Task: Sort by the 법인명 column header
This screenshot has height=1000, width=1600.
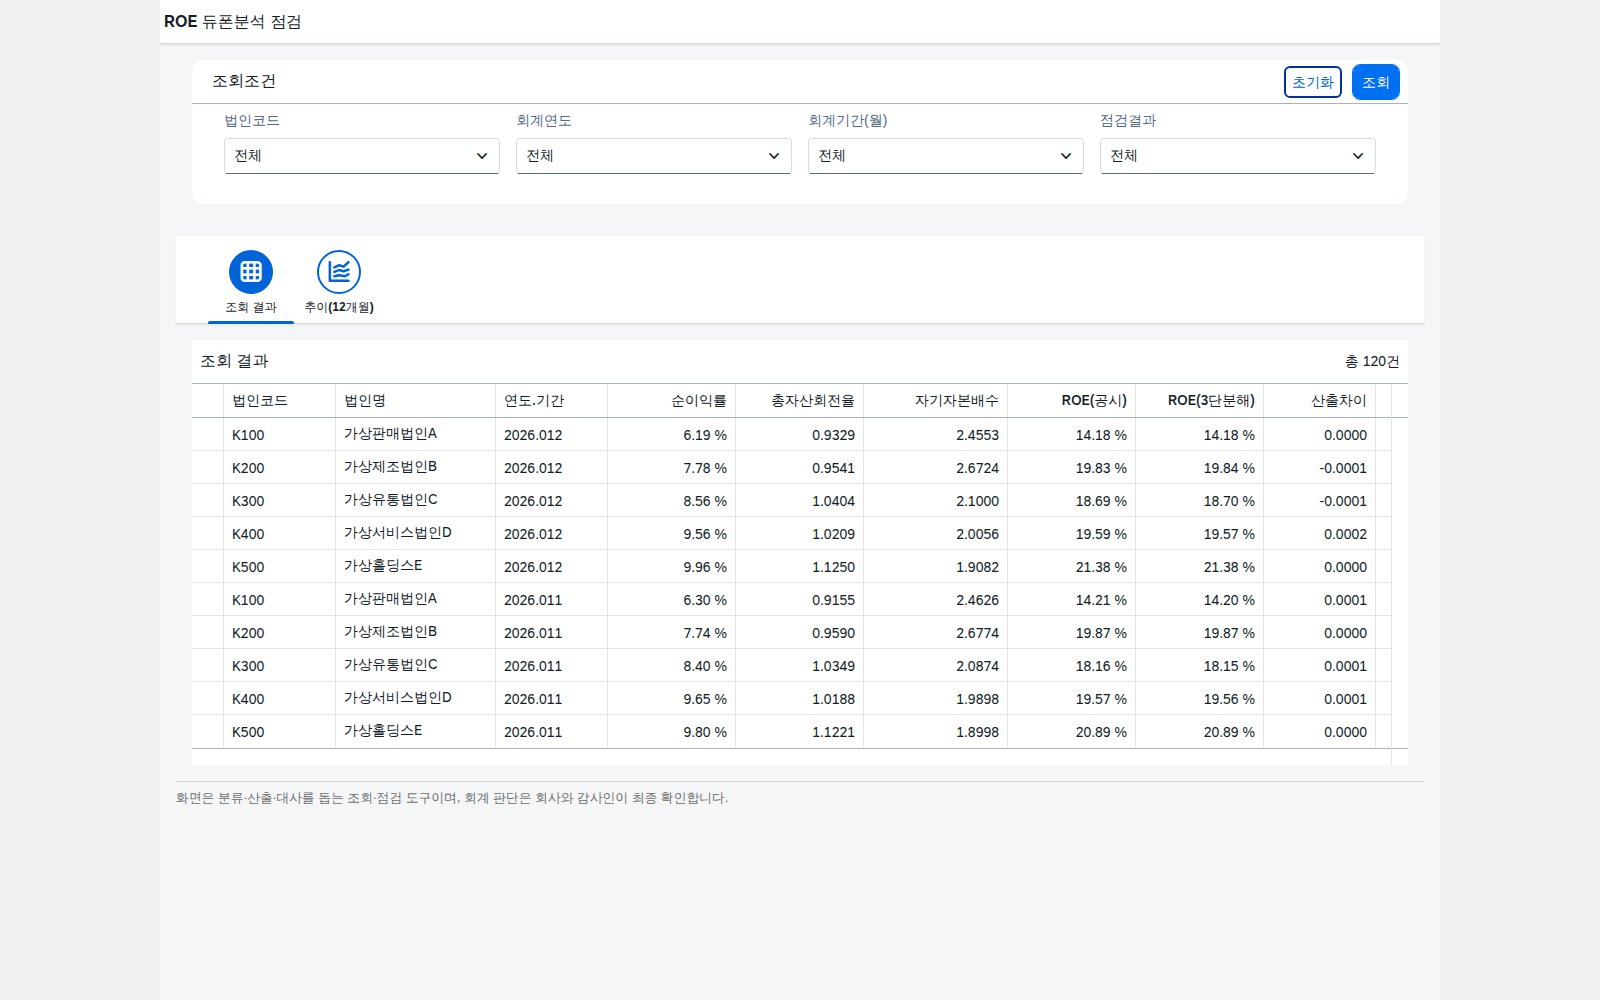Action: pos(416,401)
